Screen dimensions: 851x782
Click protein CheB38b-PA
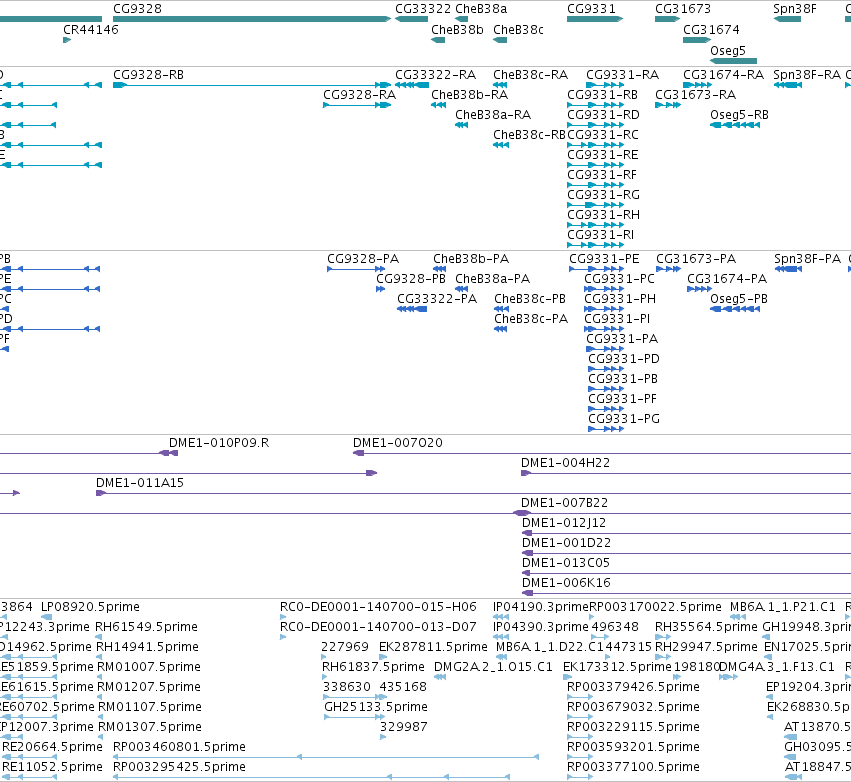click(x=440, y=269)
